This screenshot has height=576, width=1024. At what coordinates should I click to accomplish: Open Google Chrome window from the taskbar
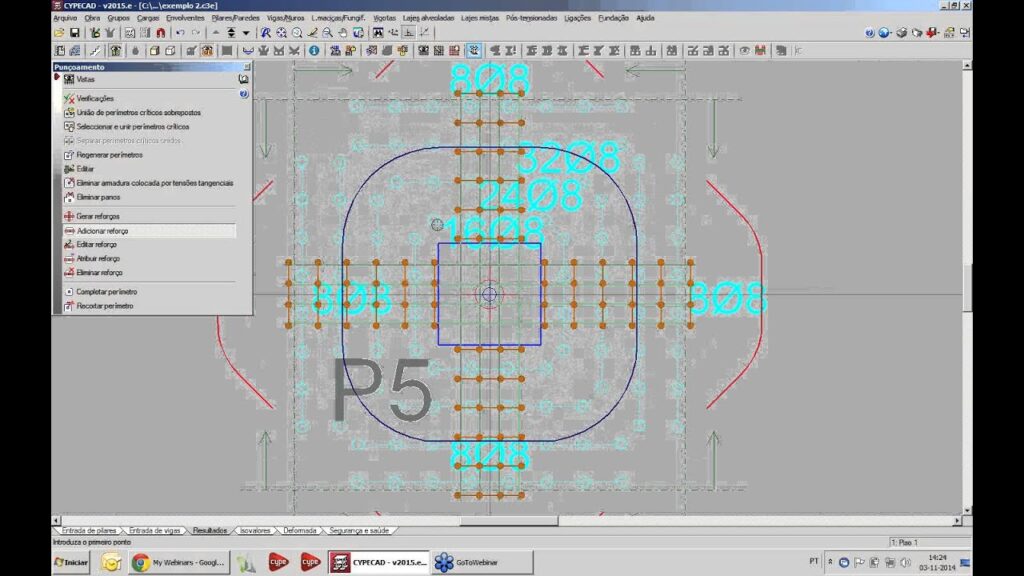tap(181, 563)
